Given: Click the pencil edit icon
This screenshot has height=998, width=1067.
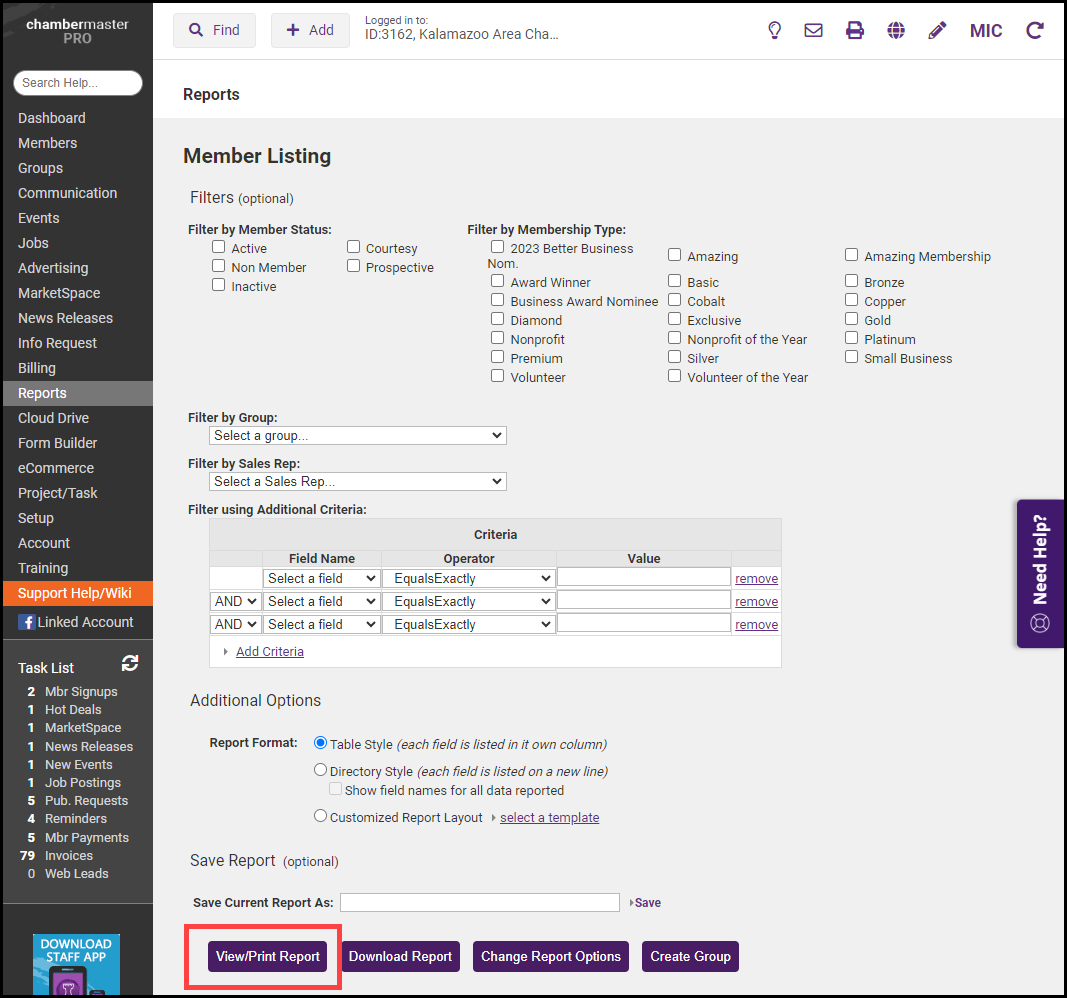Looking at the screenshot, I should point(937,30).
